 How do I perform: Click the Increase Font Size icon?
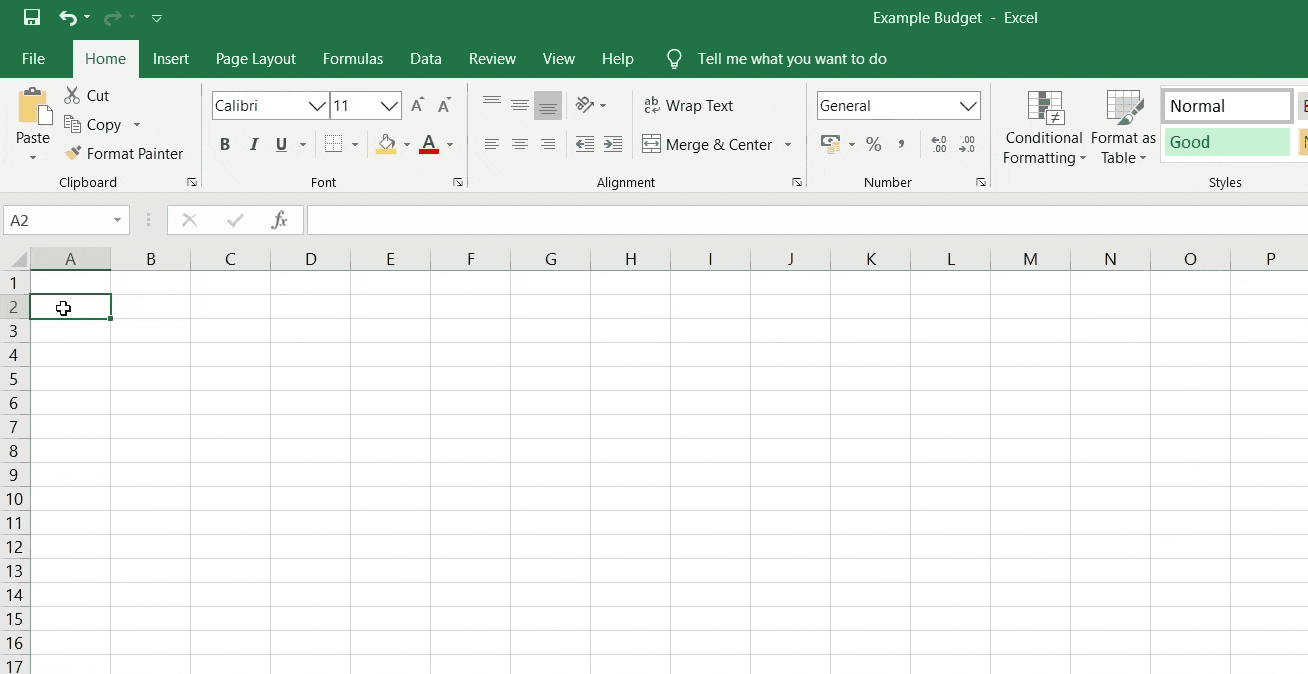click(418, 105)
